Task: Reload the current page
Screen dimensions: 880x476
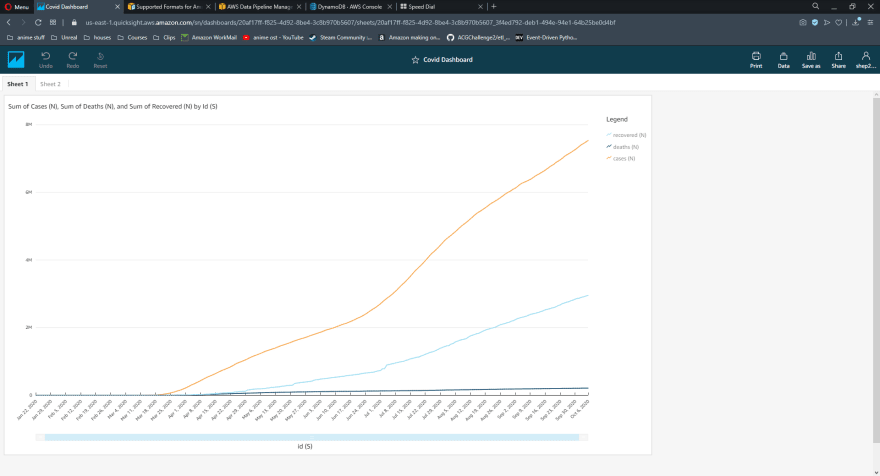Action: pyautogui.click(x=38, y=22)
